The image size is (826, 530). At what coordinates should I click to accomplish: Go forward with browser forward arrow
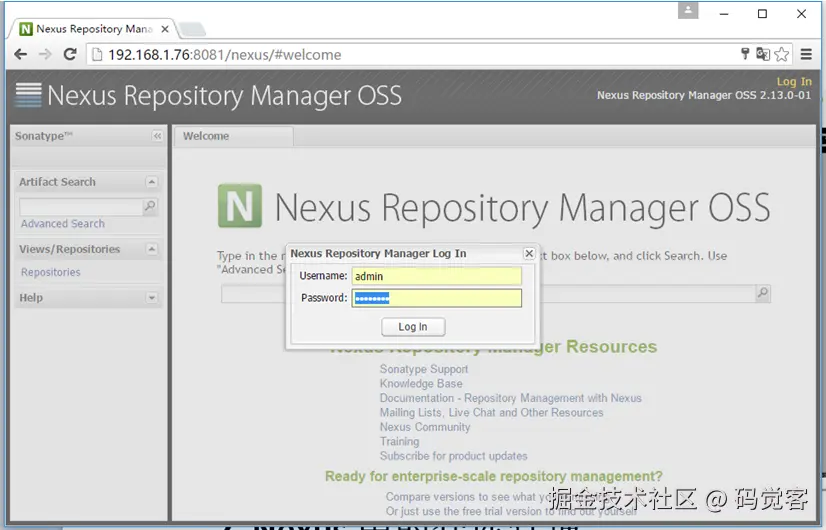click(45, 54)
